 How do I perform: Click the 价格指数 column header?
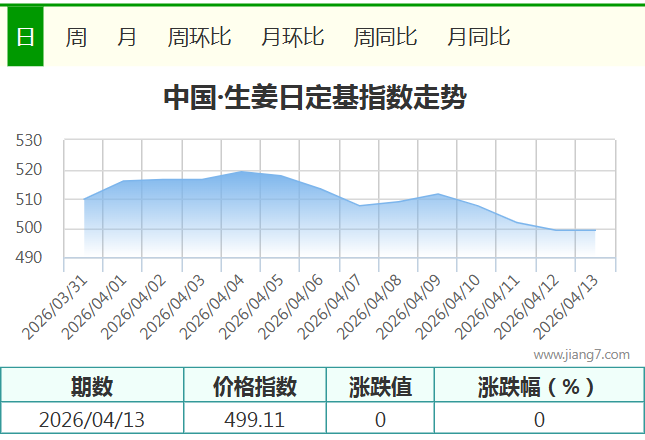point(255,386)
